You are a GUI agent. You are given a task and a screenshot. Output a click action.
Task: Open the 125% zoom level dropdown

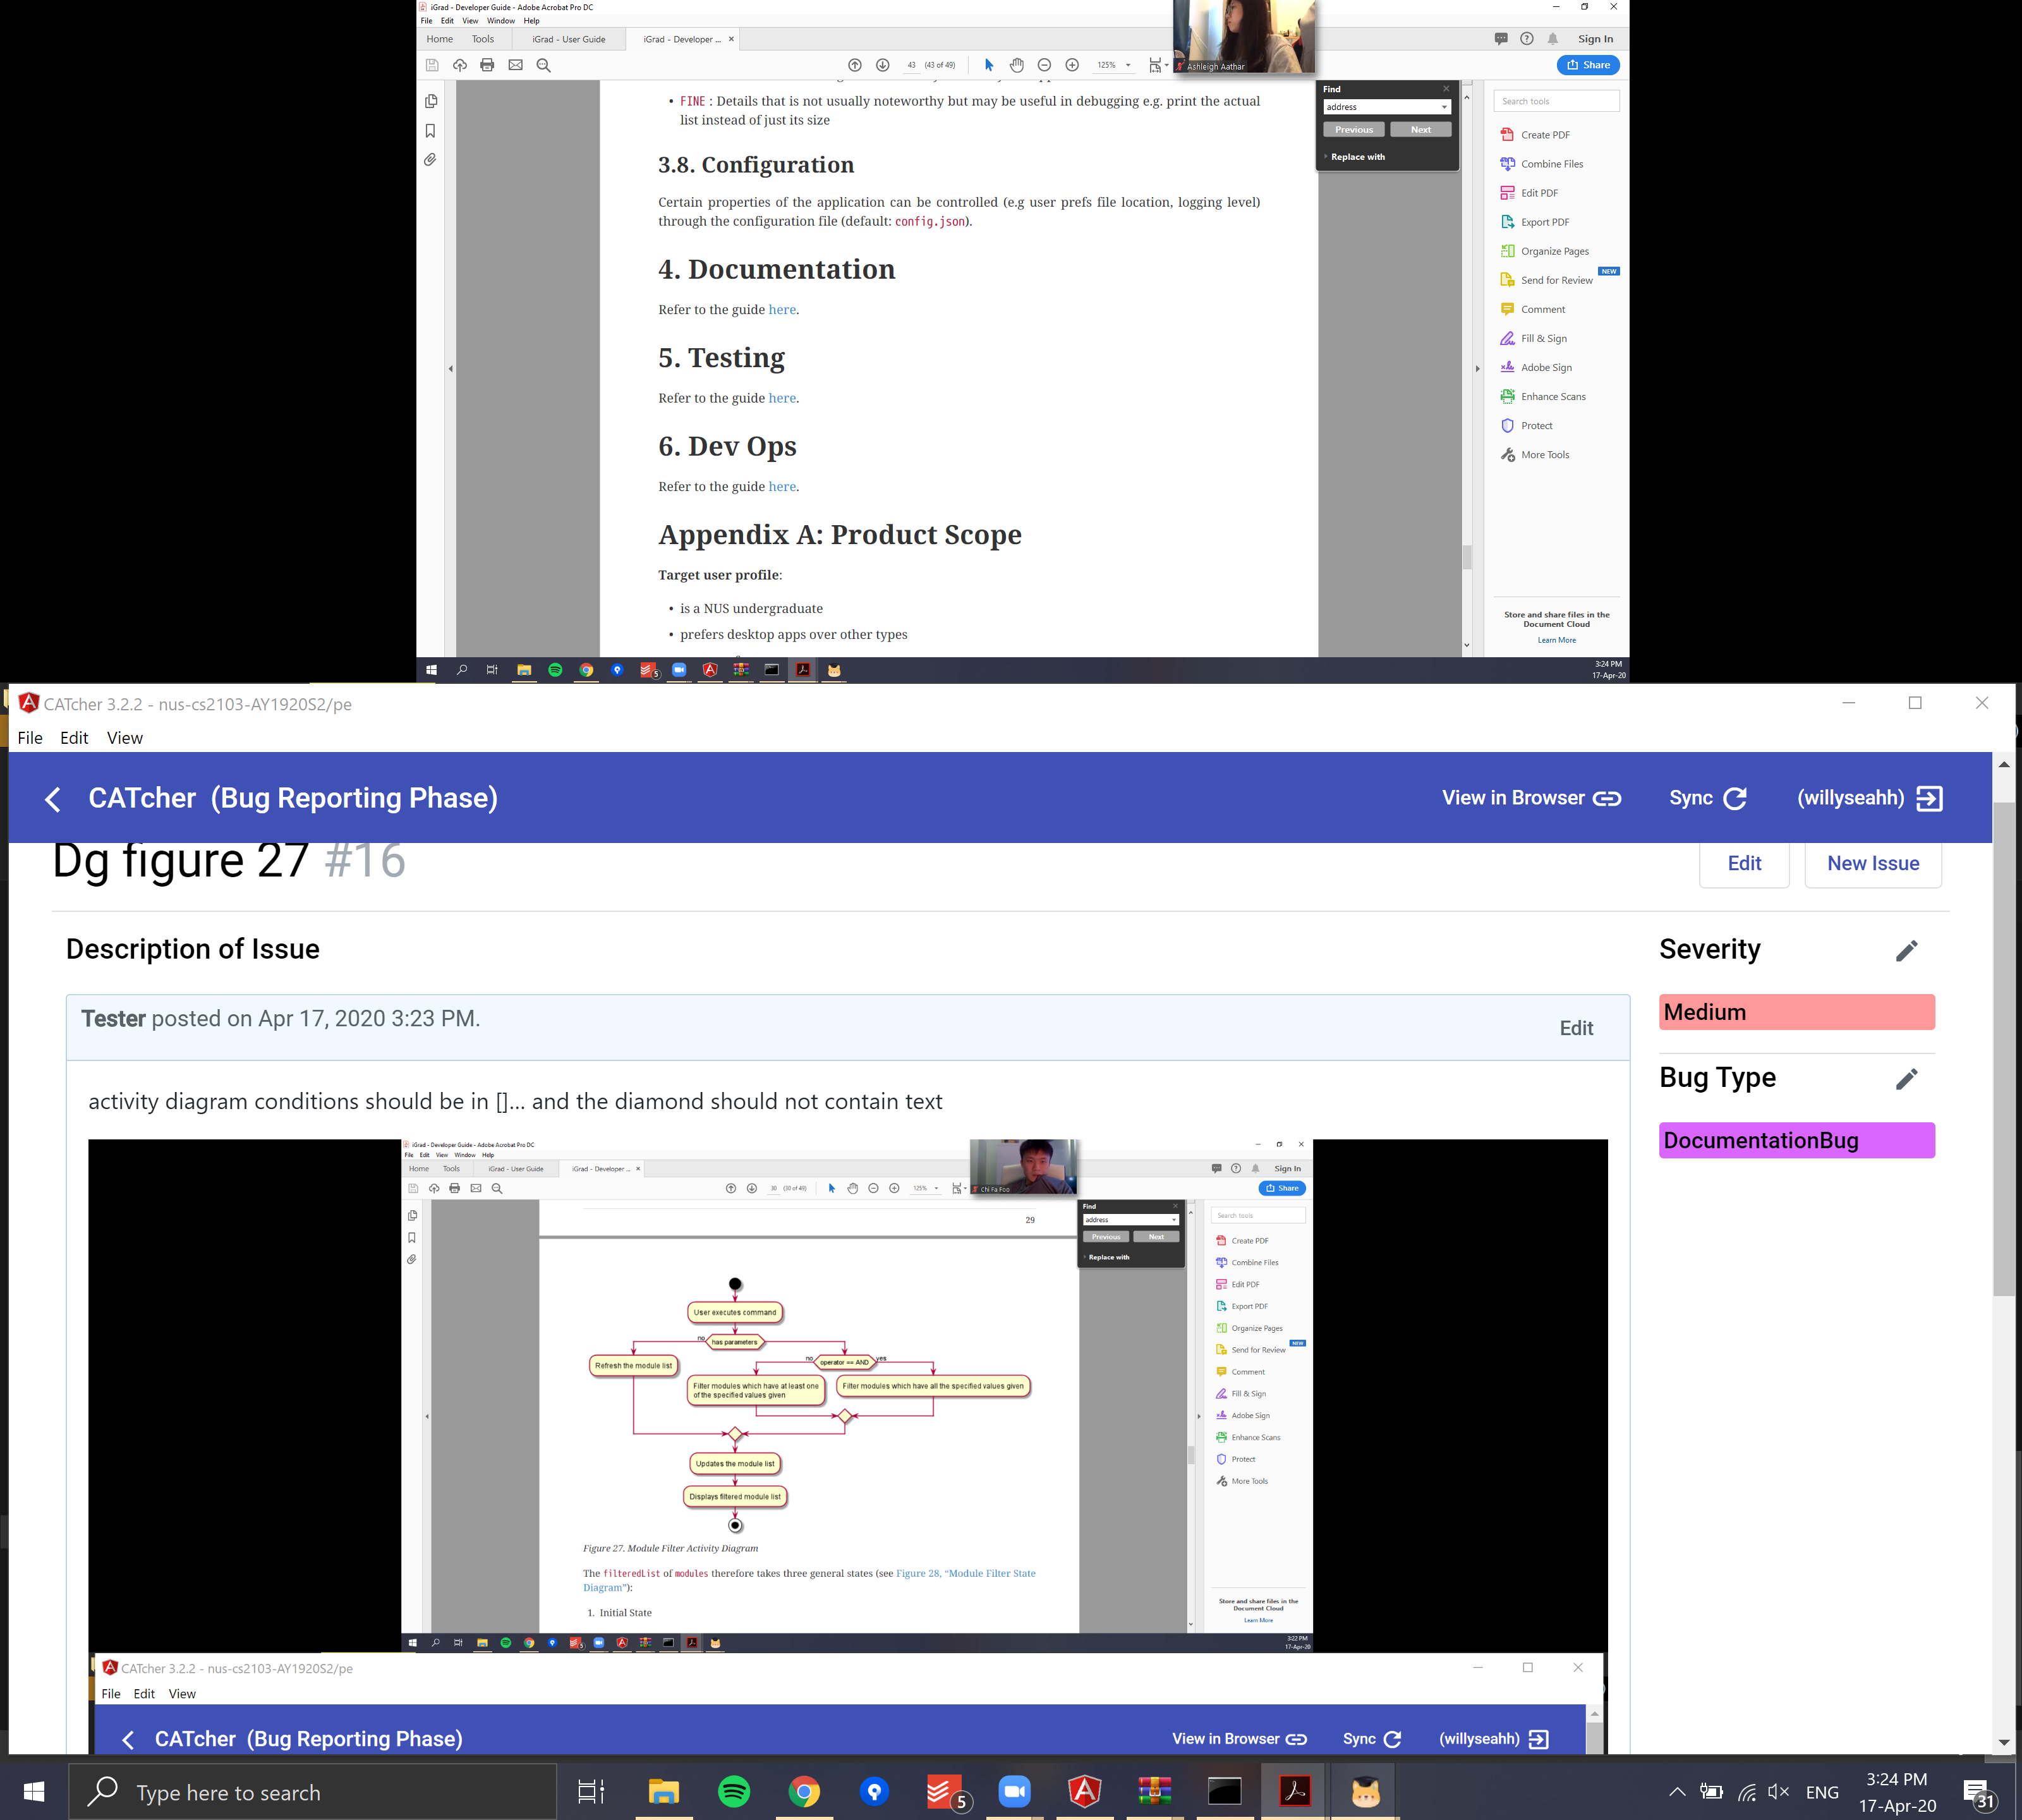coord(1128,65)
